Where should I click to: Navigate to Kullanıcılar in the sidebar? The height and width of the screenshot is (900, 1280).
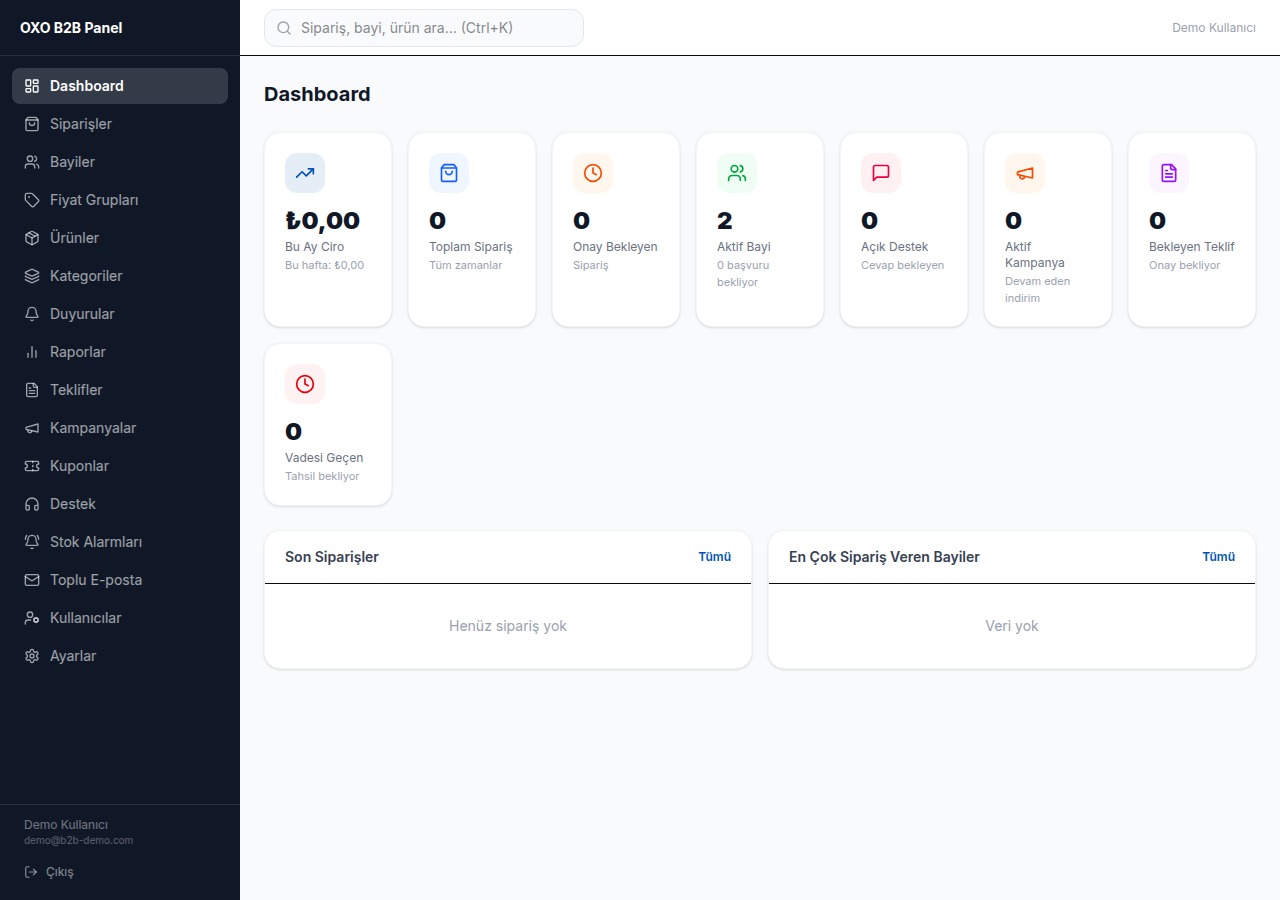[x=120, y=618]
